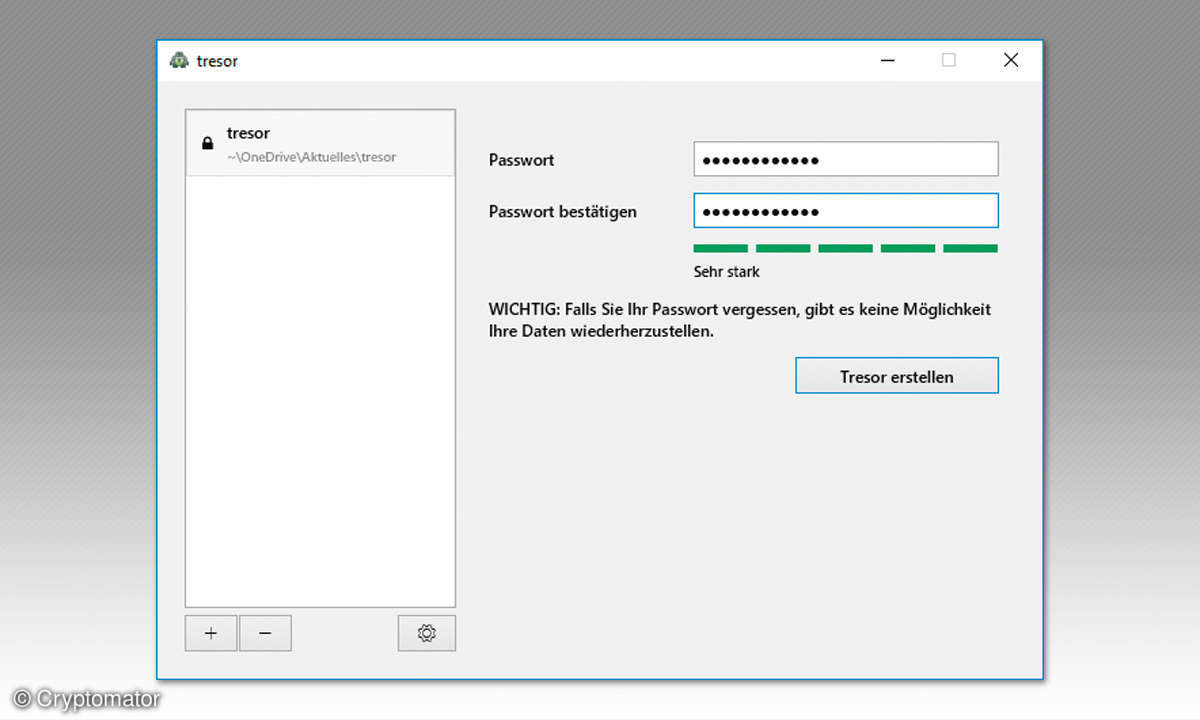Screen dimensions: 1200x720
Task: Click the vault path ~\OneDrive\Aktuelles\tresor
Action: coord(312,157)
